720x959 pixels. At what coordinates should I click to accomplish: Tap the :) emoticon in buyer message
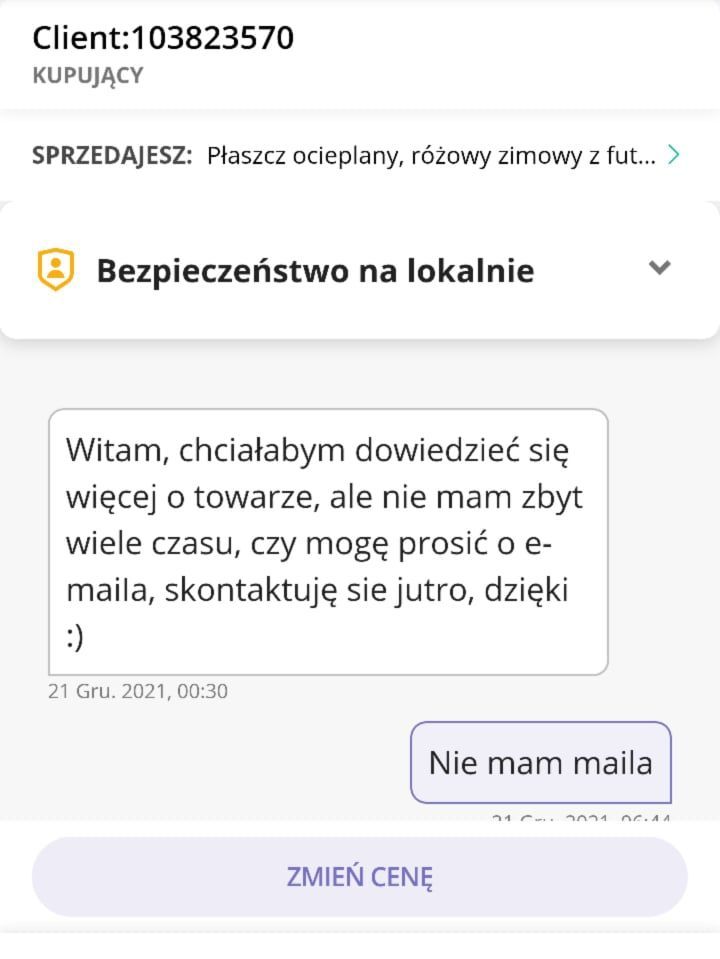(74, 637)
